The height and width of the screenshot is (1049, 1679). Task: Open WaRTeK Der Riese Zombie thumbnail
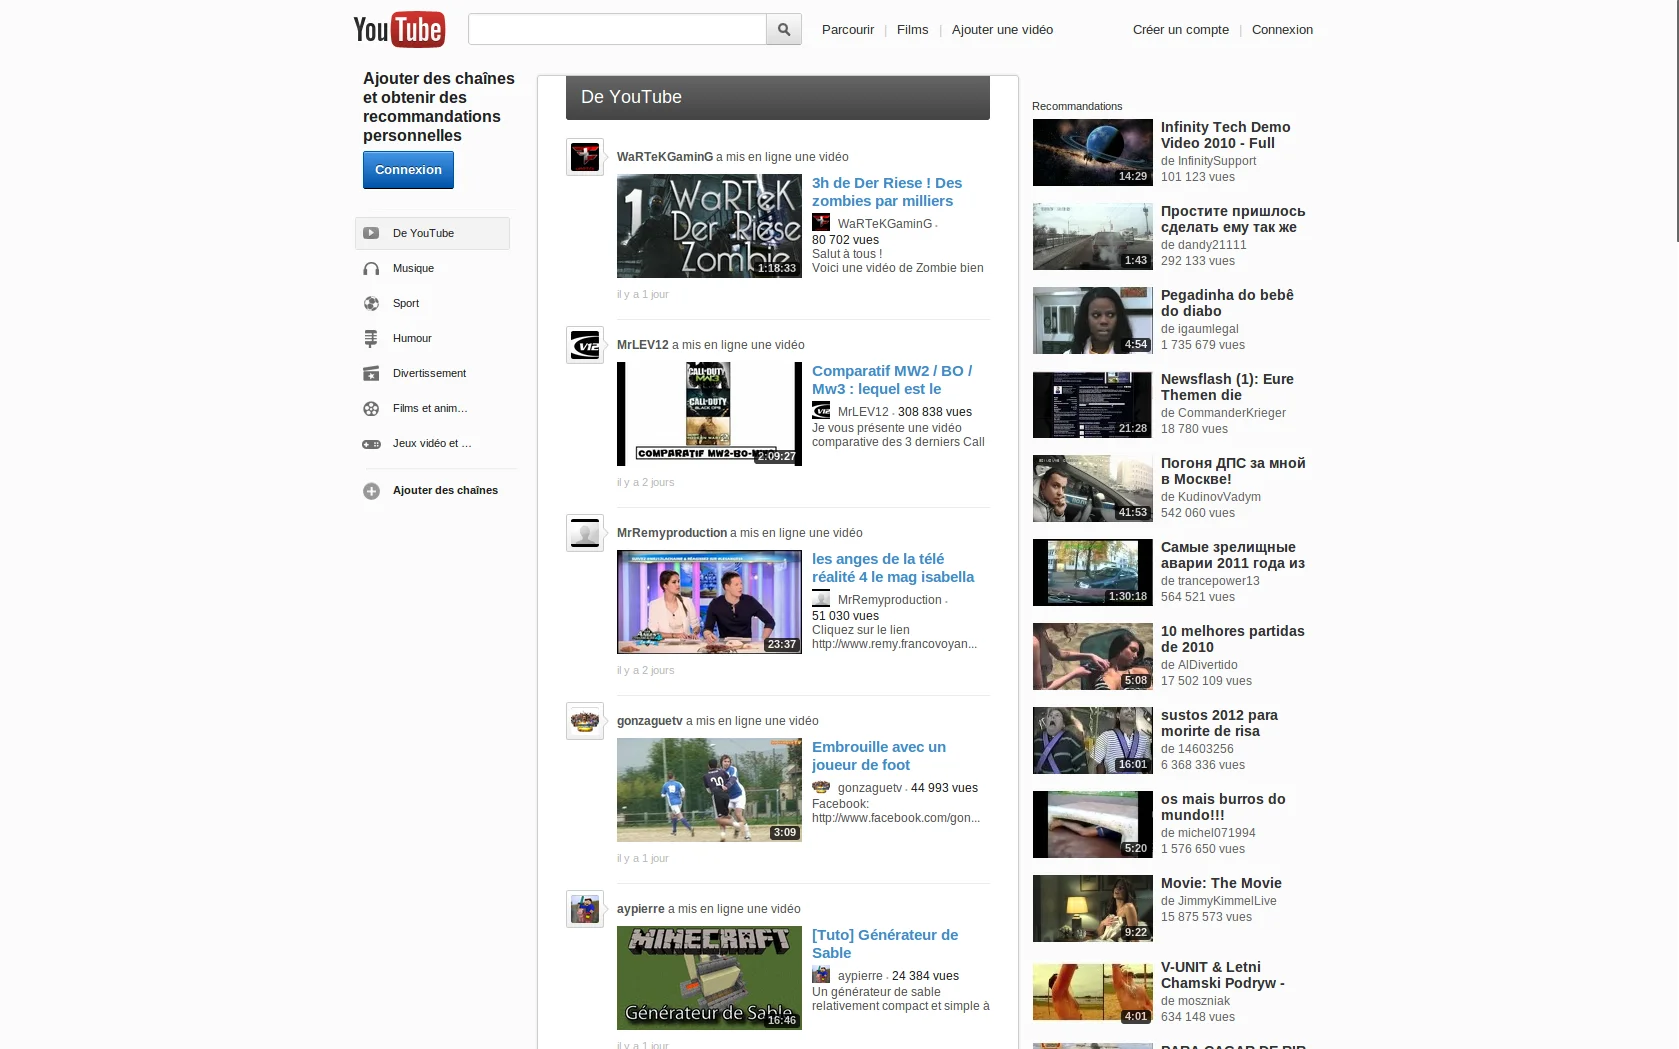tap(709, 226)
